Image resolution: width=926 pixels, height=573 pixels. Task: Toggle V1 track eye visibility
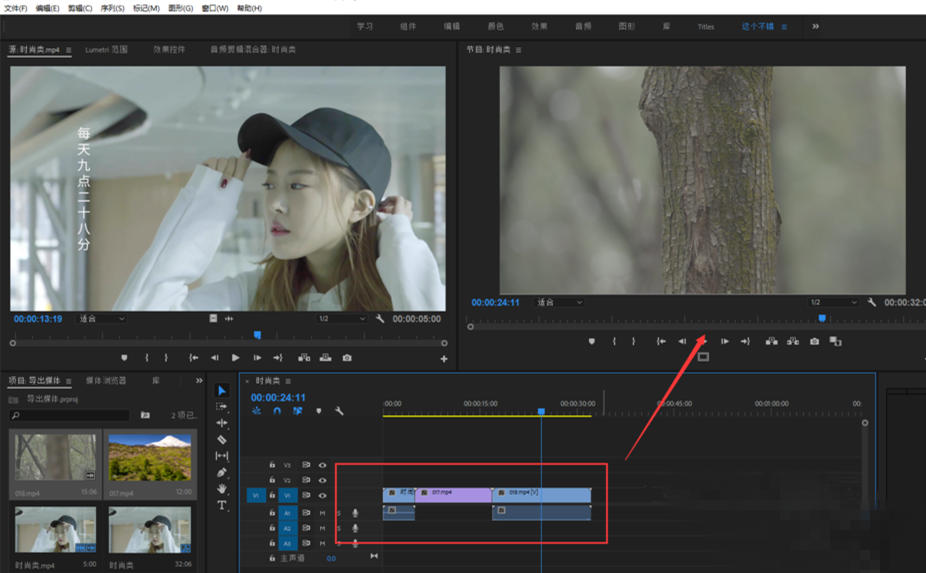pyautogui.click(x=323, y=495)
